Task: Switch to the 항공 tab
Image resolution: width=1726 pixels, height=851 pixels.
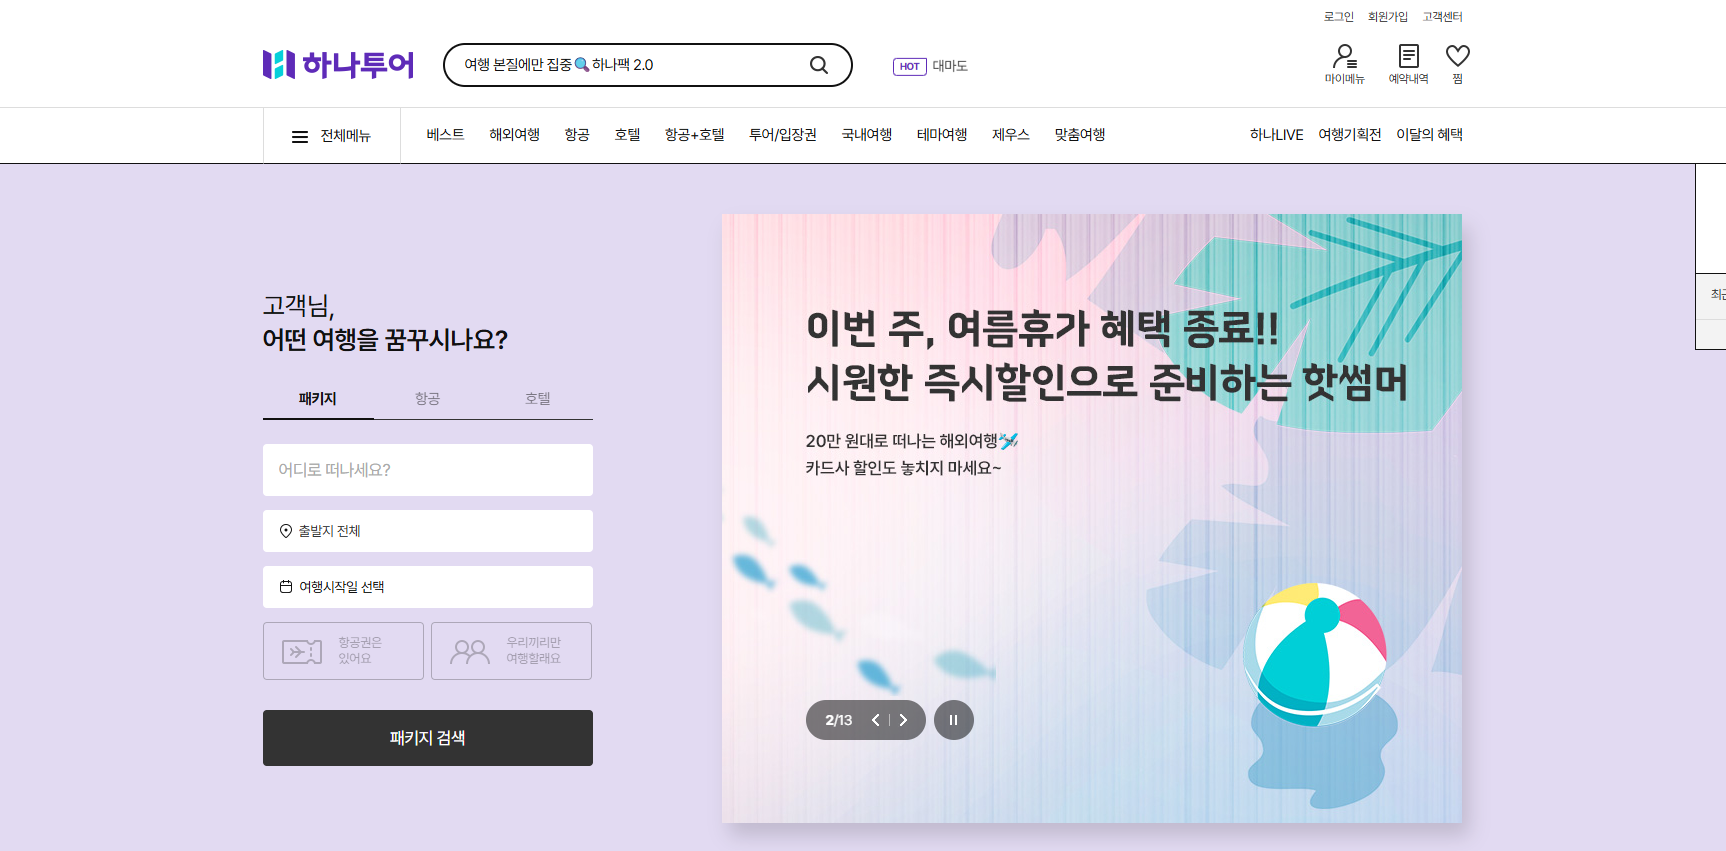Action: [x=428, y=399]
